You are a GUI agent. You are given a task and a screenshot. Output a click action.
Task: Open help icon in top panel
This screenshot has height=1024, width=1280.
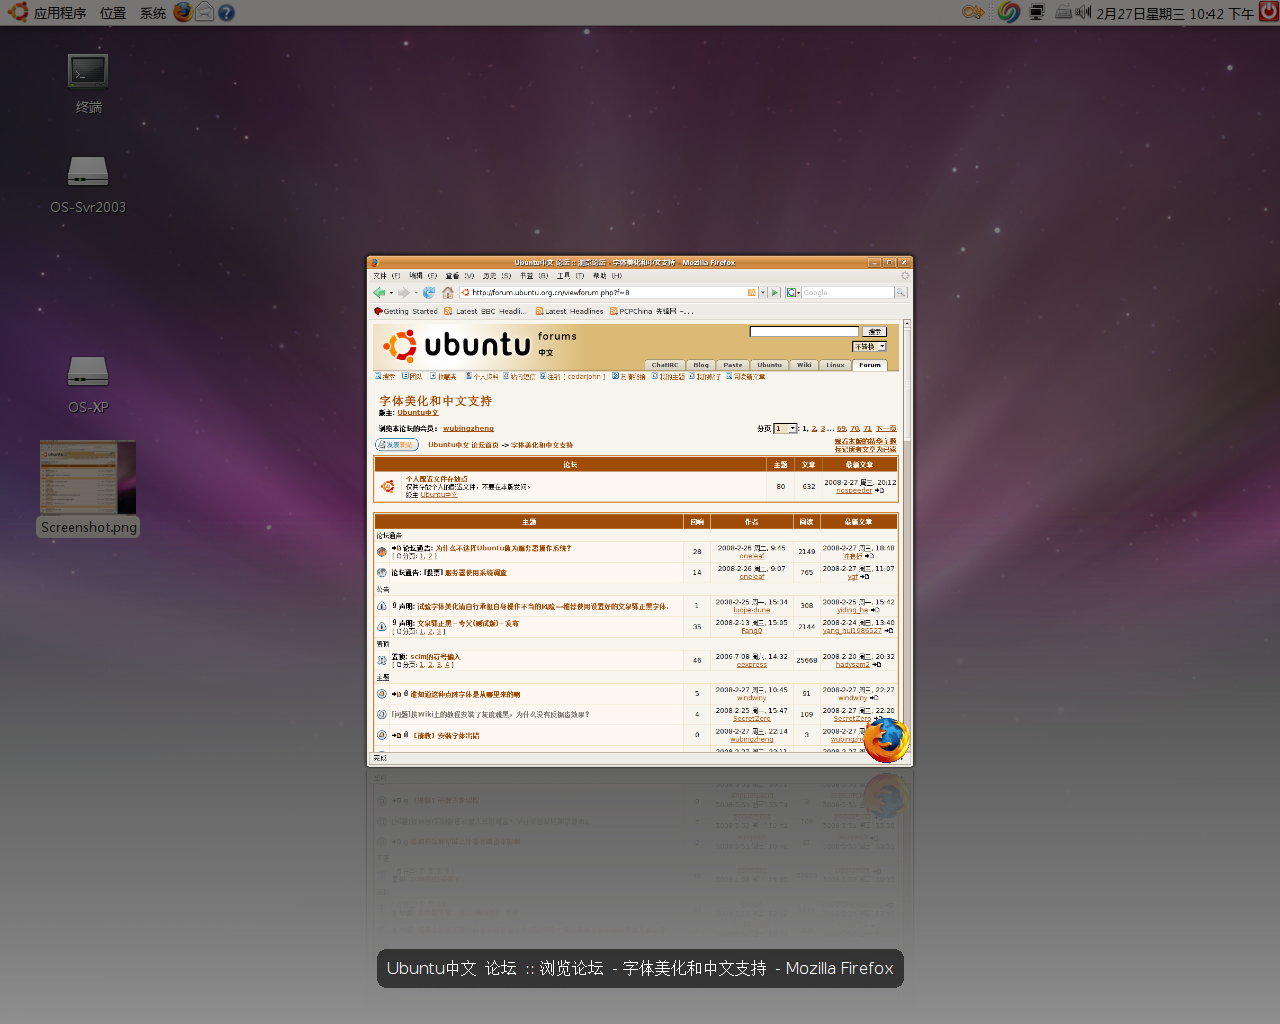[x=226, y=13]
